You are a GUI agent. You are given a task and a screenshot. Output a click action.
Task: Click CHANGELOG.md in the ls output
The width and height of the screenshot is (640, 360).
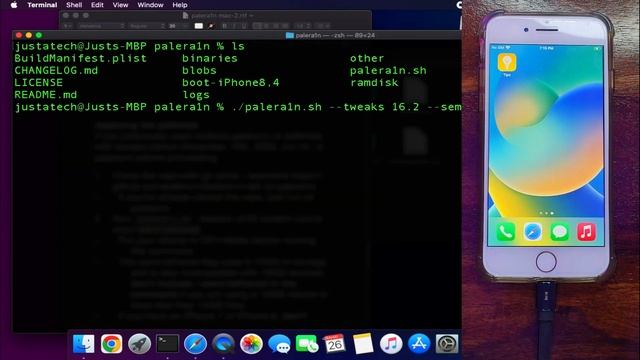tap(56, 70)
